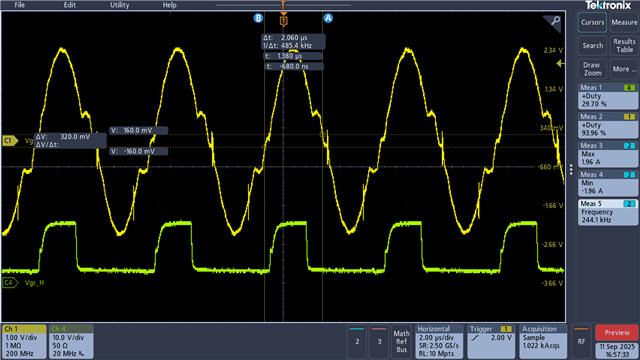Open the Math Ref Bus add menu

tap(402, 341)
